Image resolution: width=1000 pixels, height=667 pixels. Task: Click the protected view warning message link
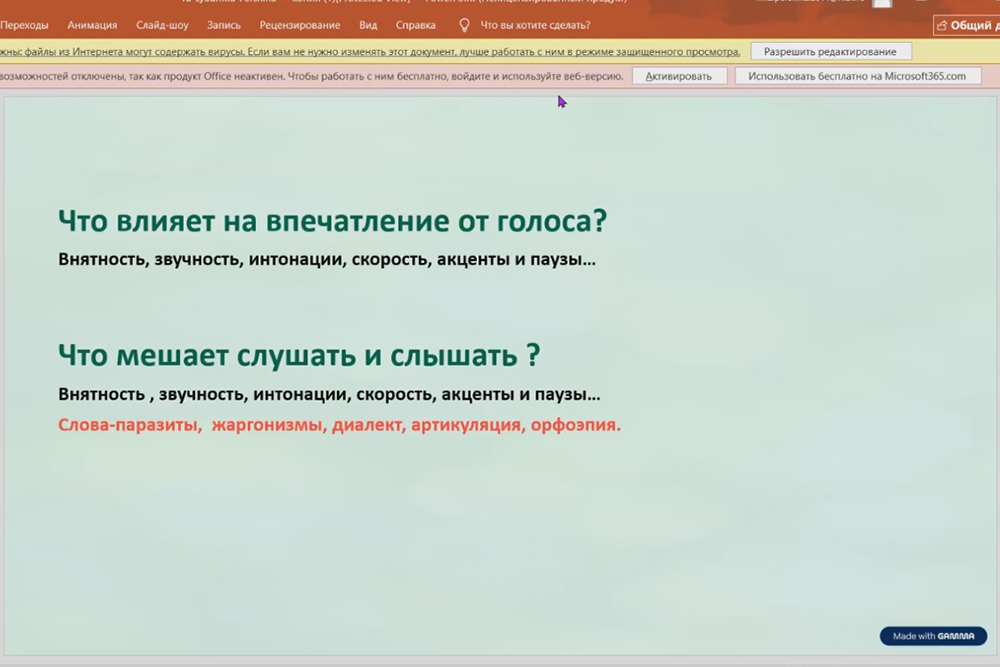tap(370, 51)
